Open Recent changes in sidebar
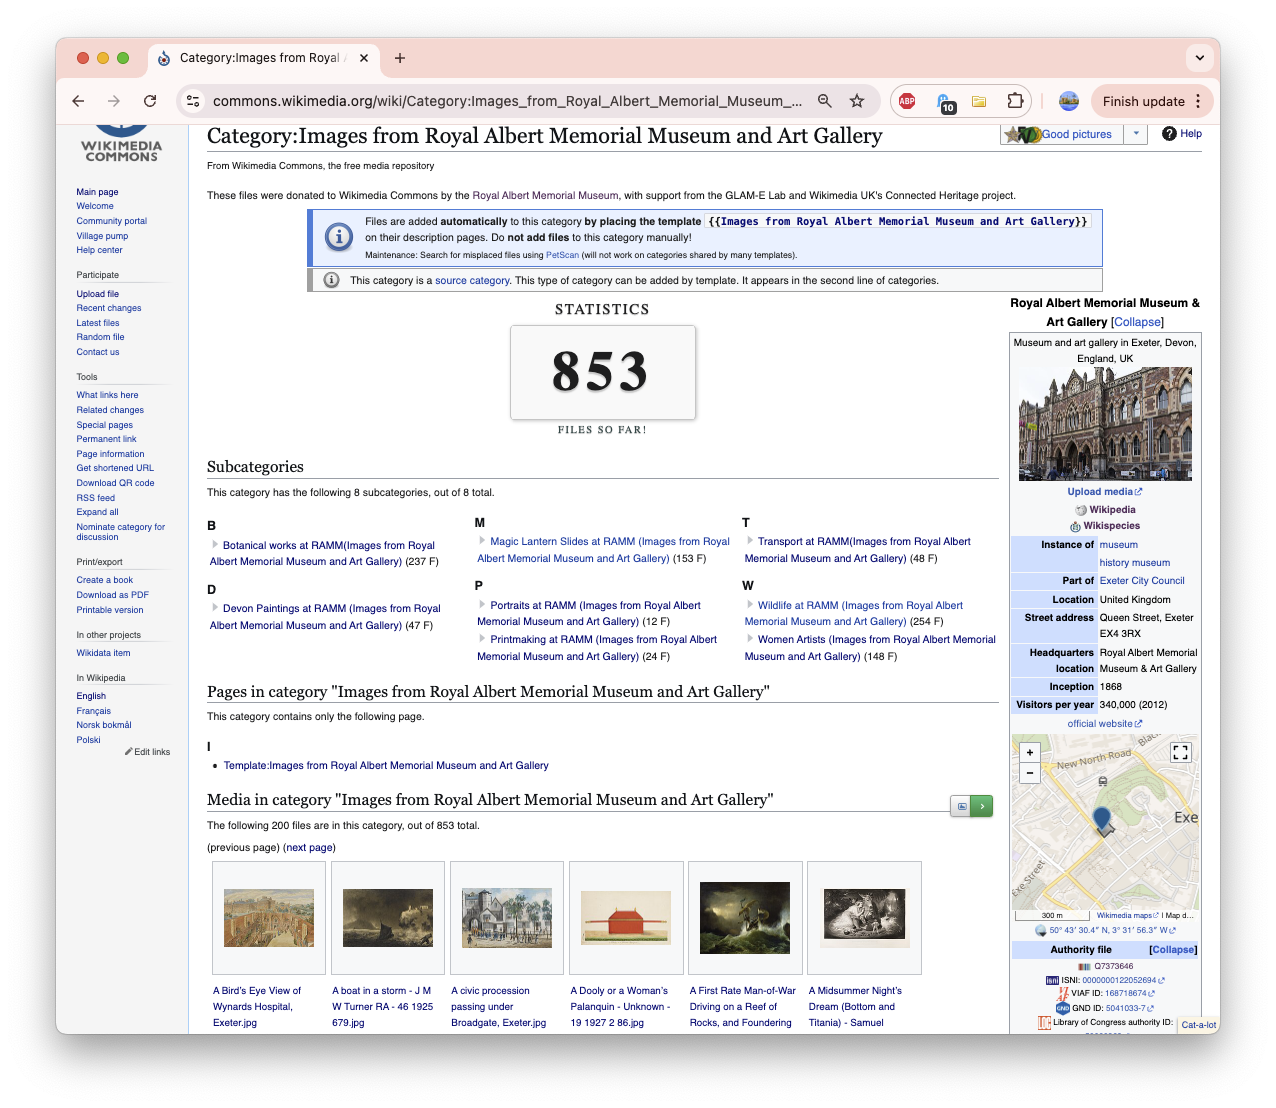Image resolution: width=1276 pixels, height=1108 pixels. click(x=109, y=308)
